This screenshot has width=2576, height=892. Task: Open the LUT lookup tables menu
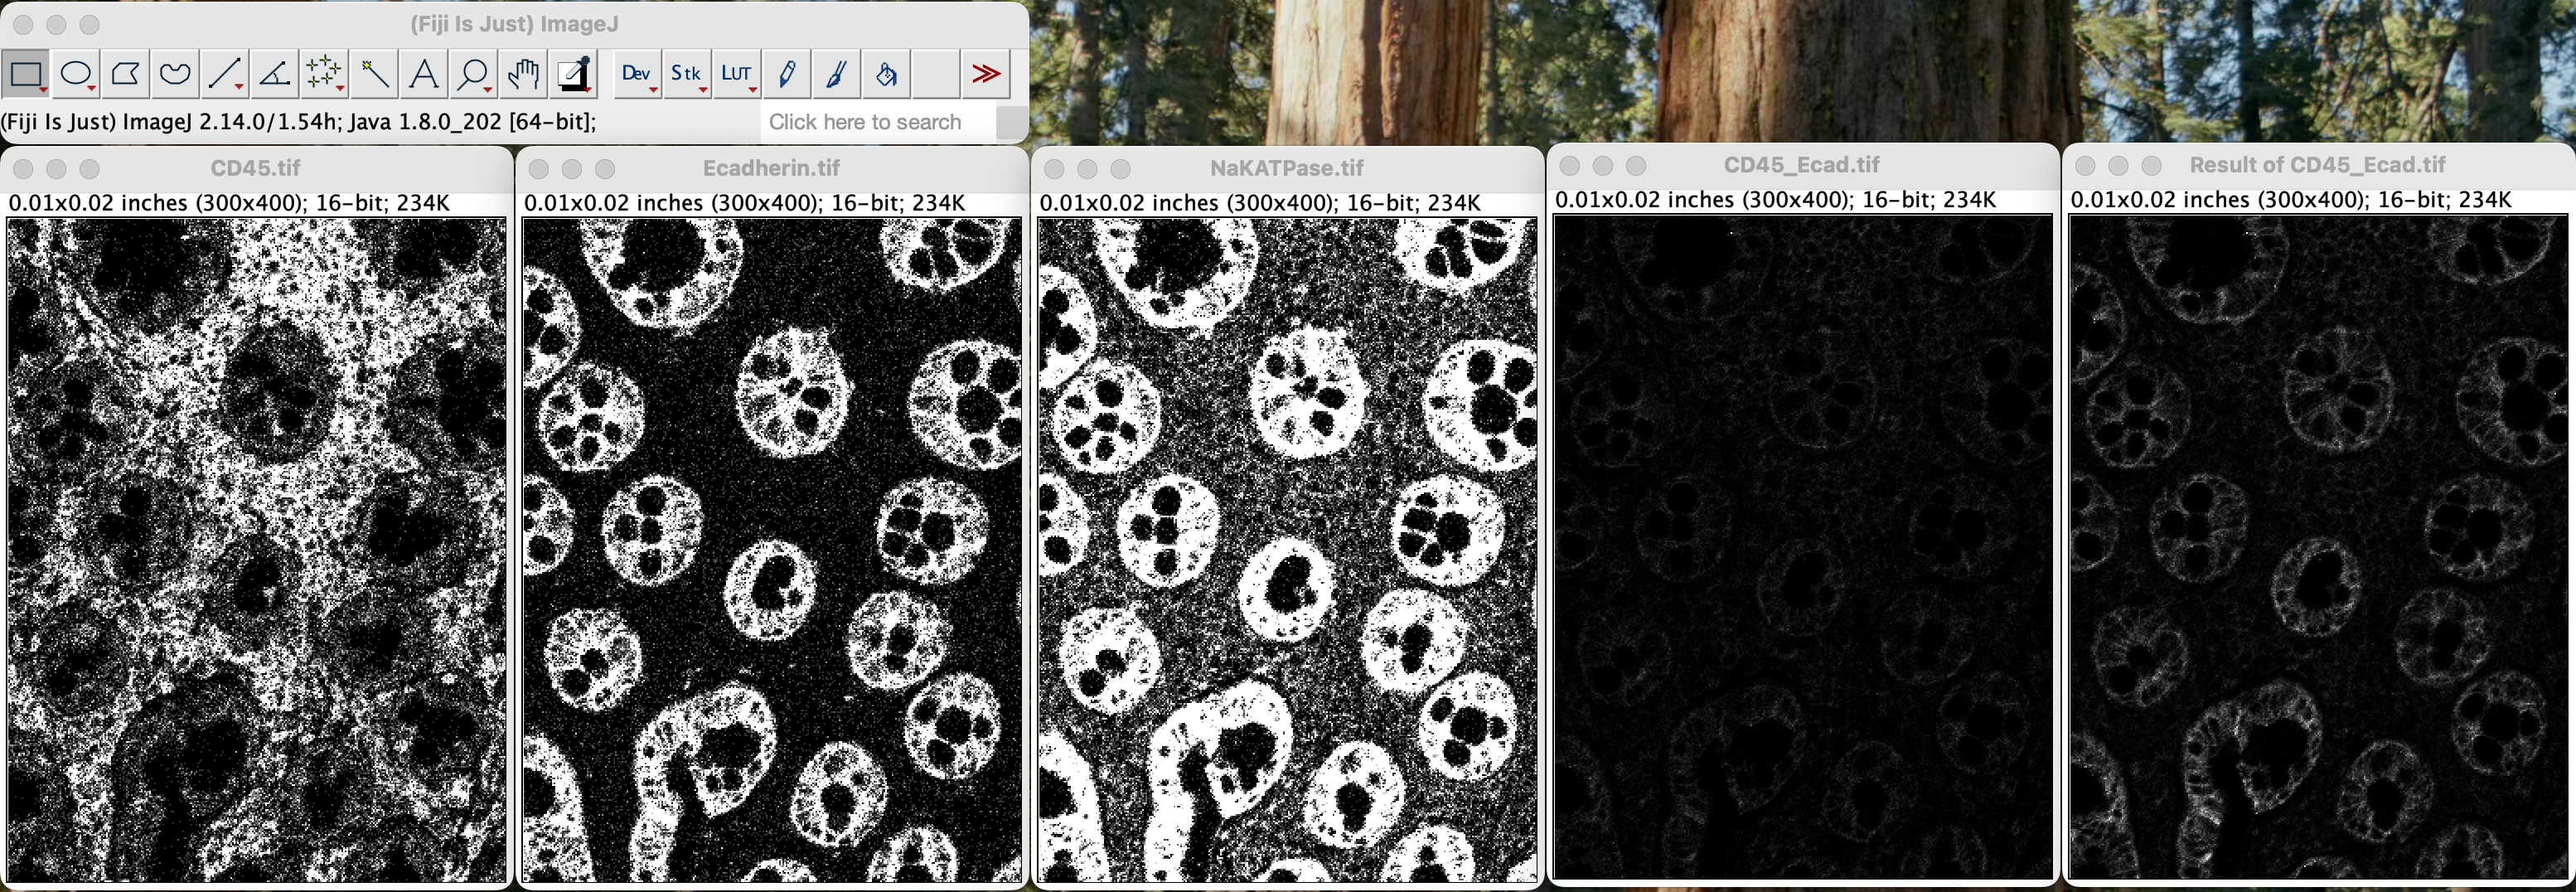[736, 74]
